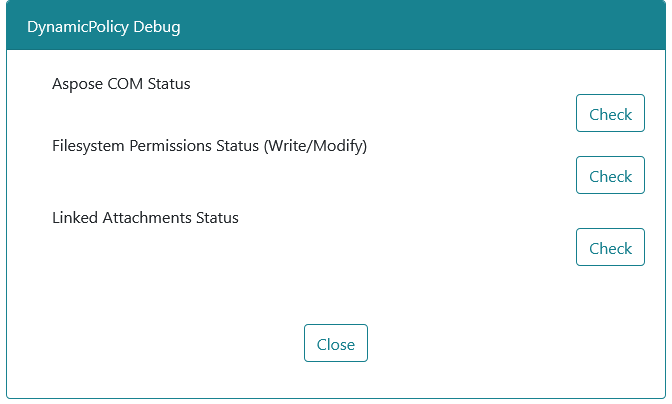
Task: Run the middle Check button
Action: tap(610, 175)
